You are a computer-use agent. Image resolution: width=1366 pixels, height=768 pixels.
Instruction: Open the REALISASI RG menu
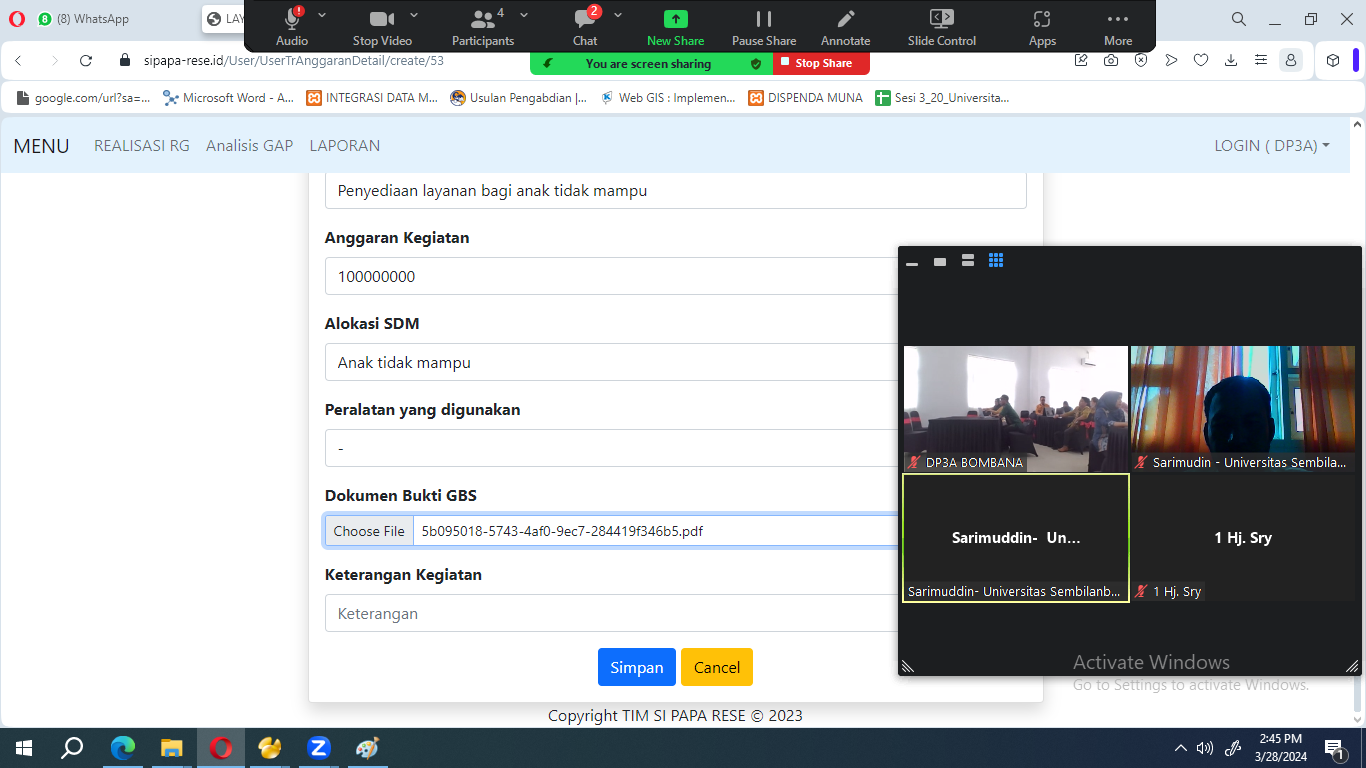click(141, 146)
